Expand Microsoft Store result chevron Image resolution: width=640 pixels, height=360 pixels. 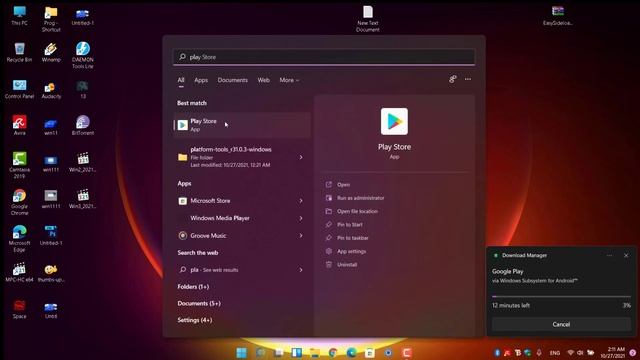point(301,201)
